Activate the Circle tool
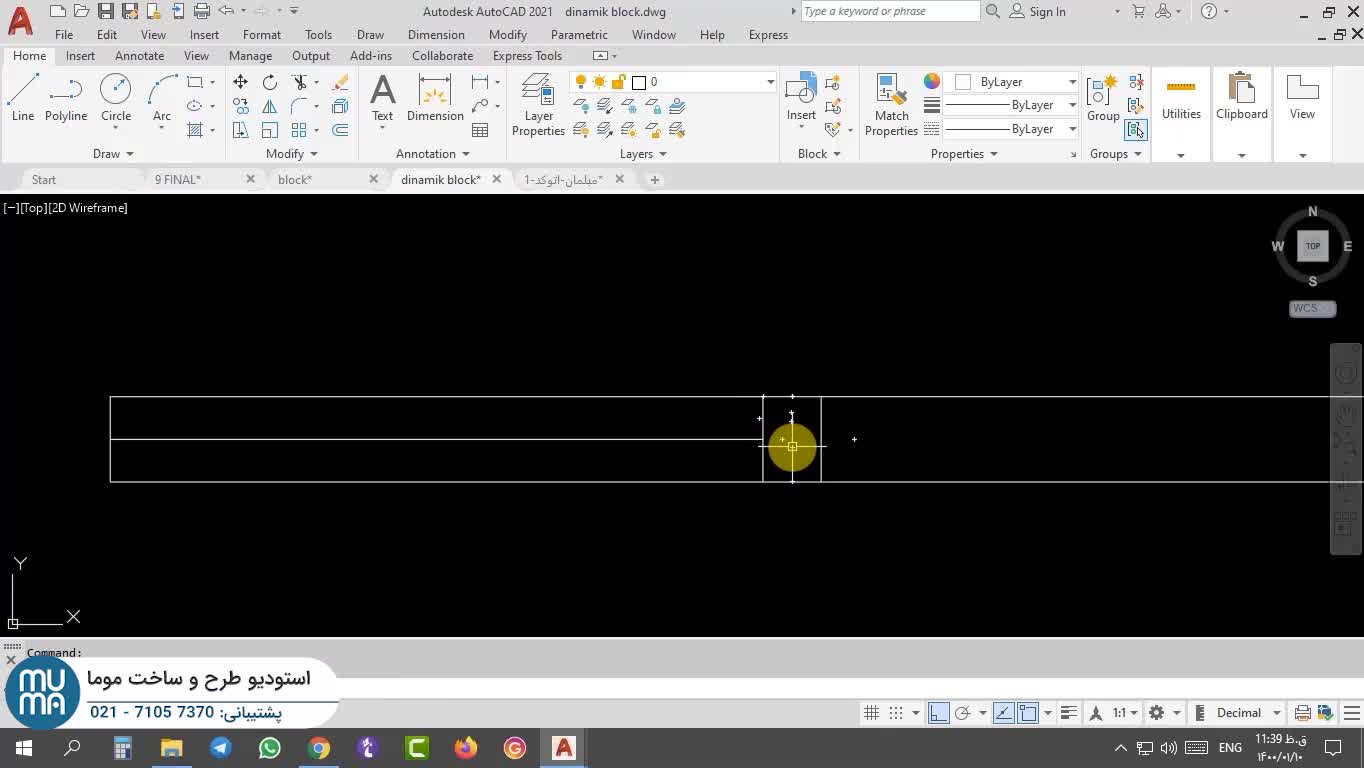The image size is (1364, 768). (x=116, y=98)
